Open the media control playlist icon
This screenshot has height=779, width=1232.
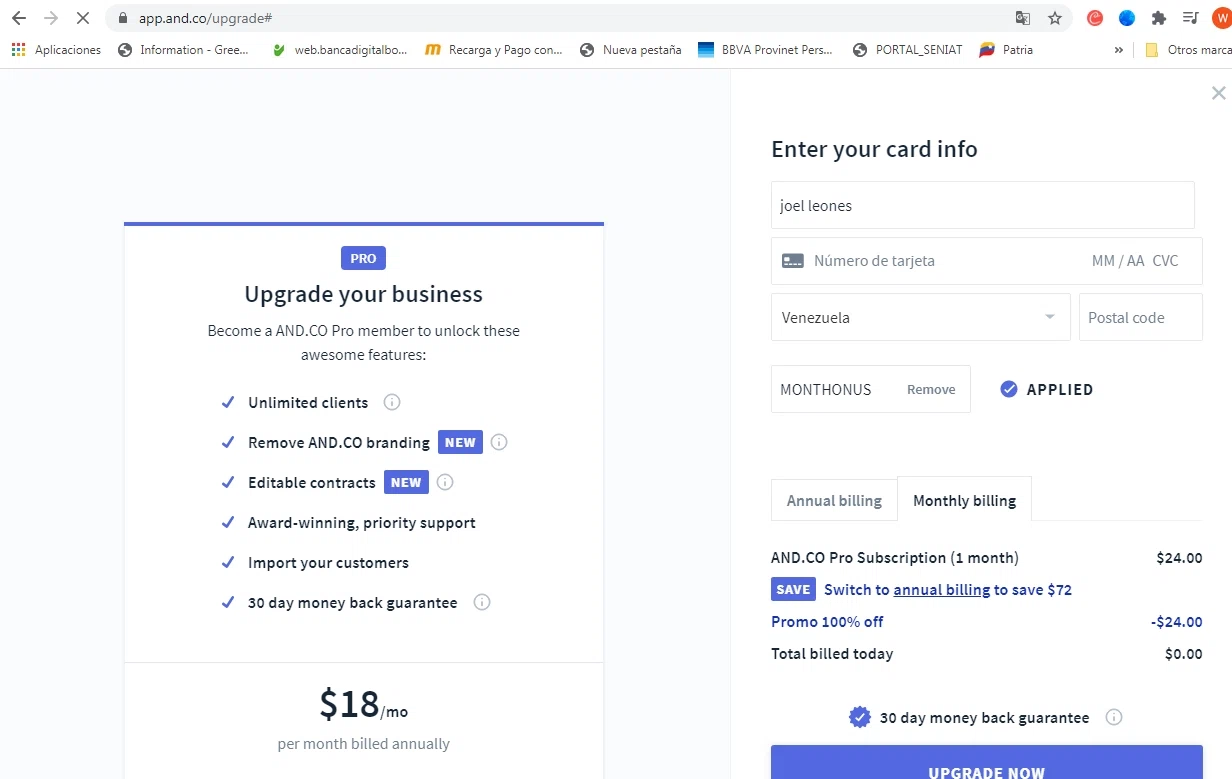(1190, 18)
